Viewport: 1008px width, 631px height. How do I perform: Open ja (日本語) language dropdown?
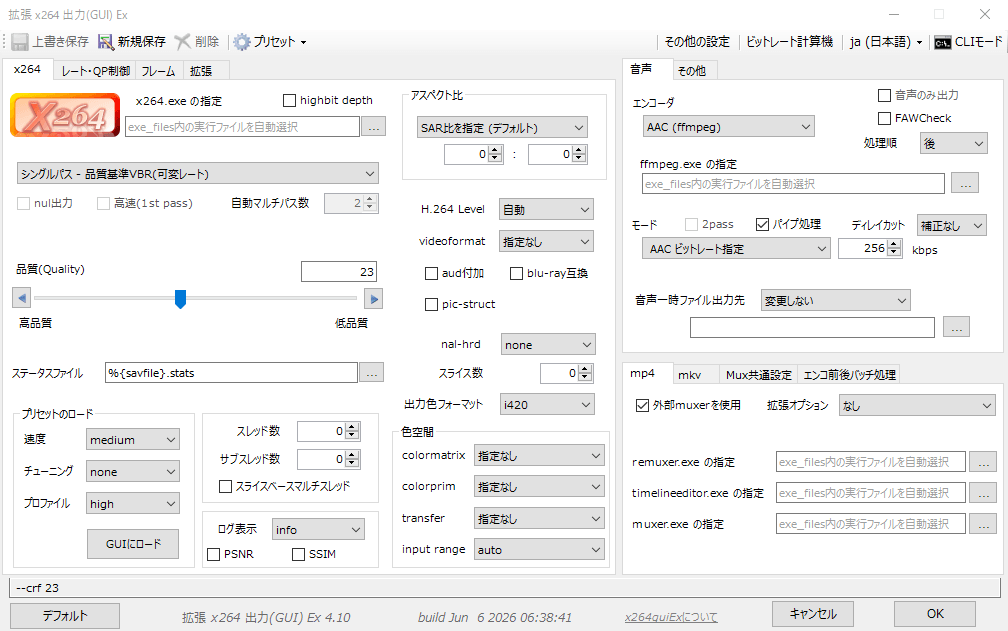886,42
